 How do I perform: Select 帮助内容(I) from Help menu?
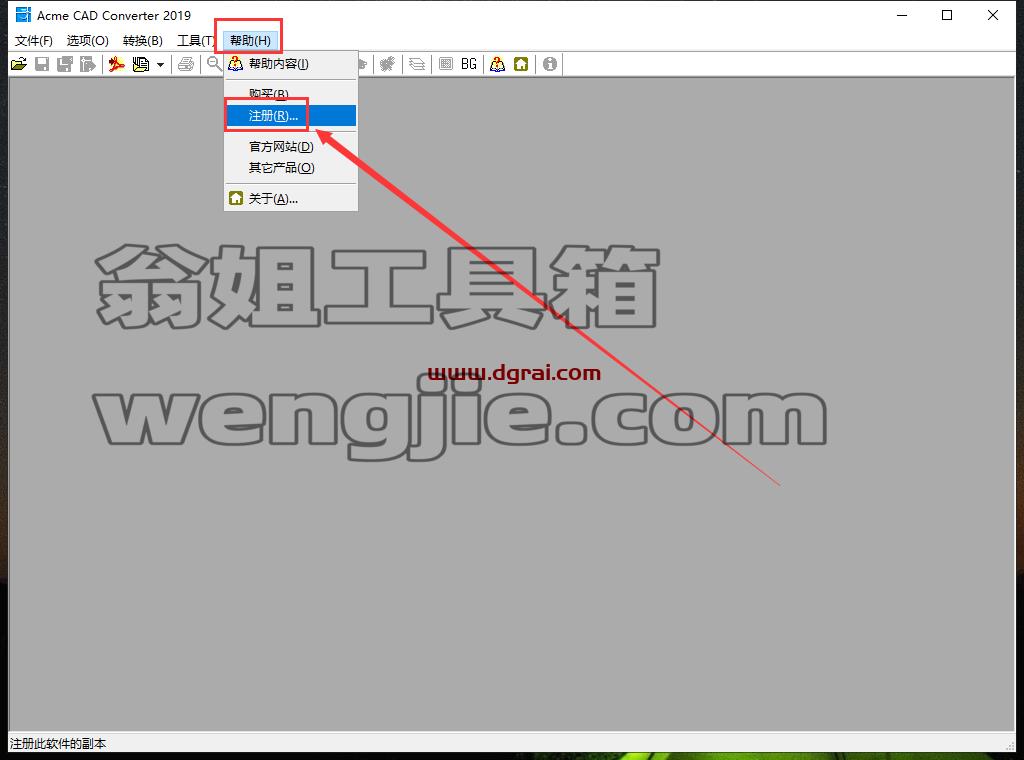point(291,64)
